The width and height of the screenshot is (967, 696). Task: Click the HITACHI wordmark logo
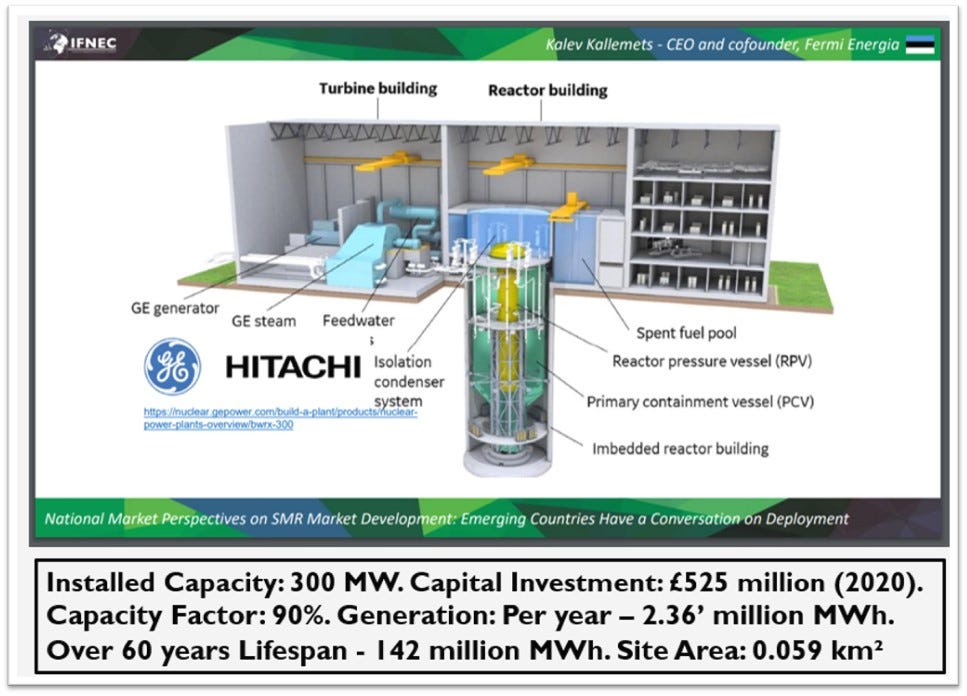[293, 367]
